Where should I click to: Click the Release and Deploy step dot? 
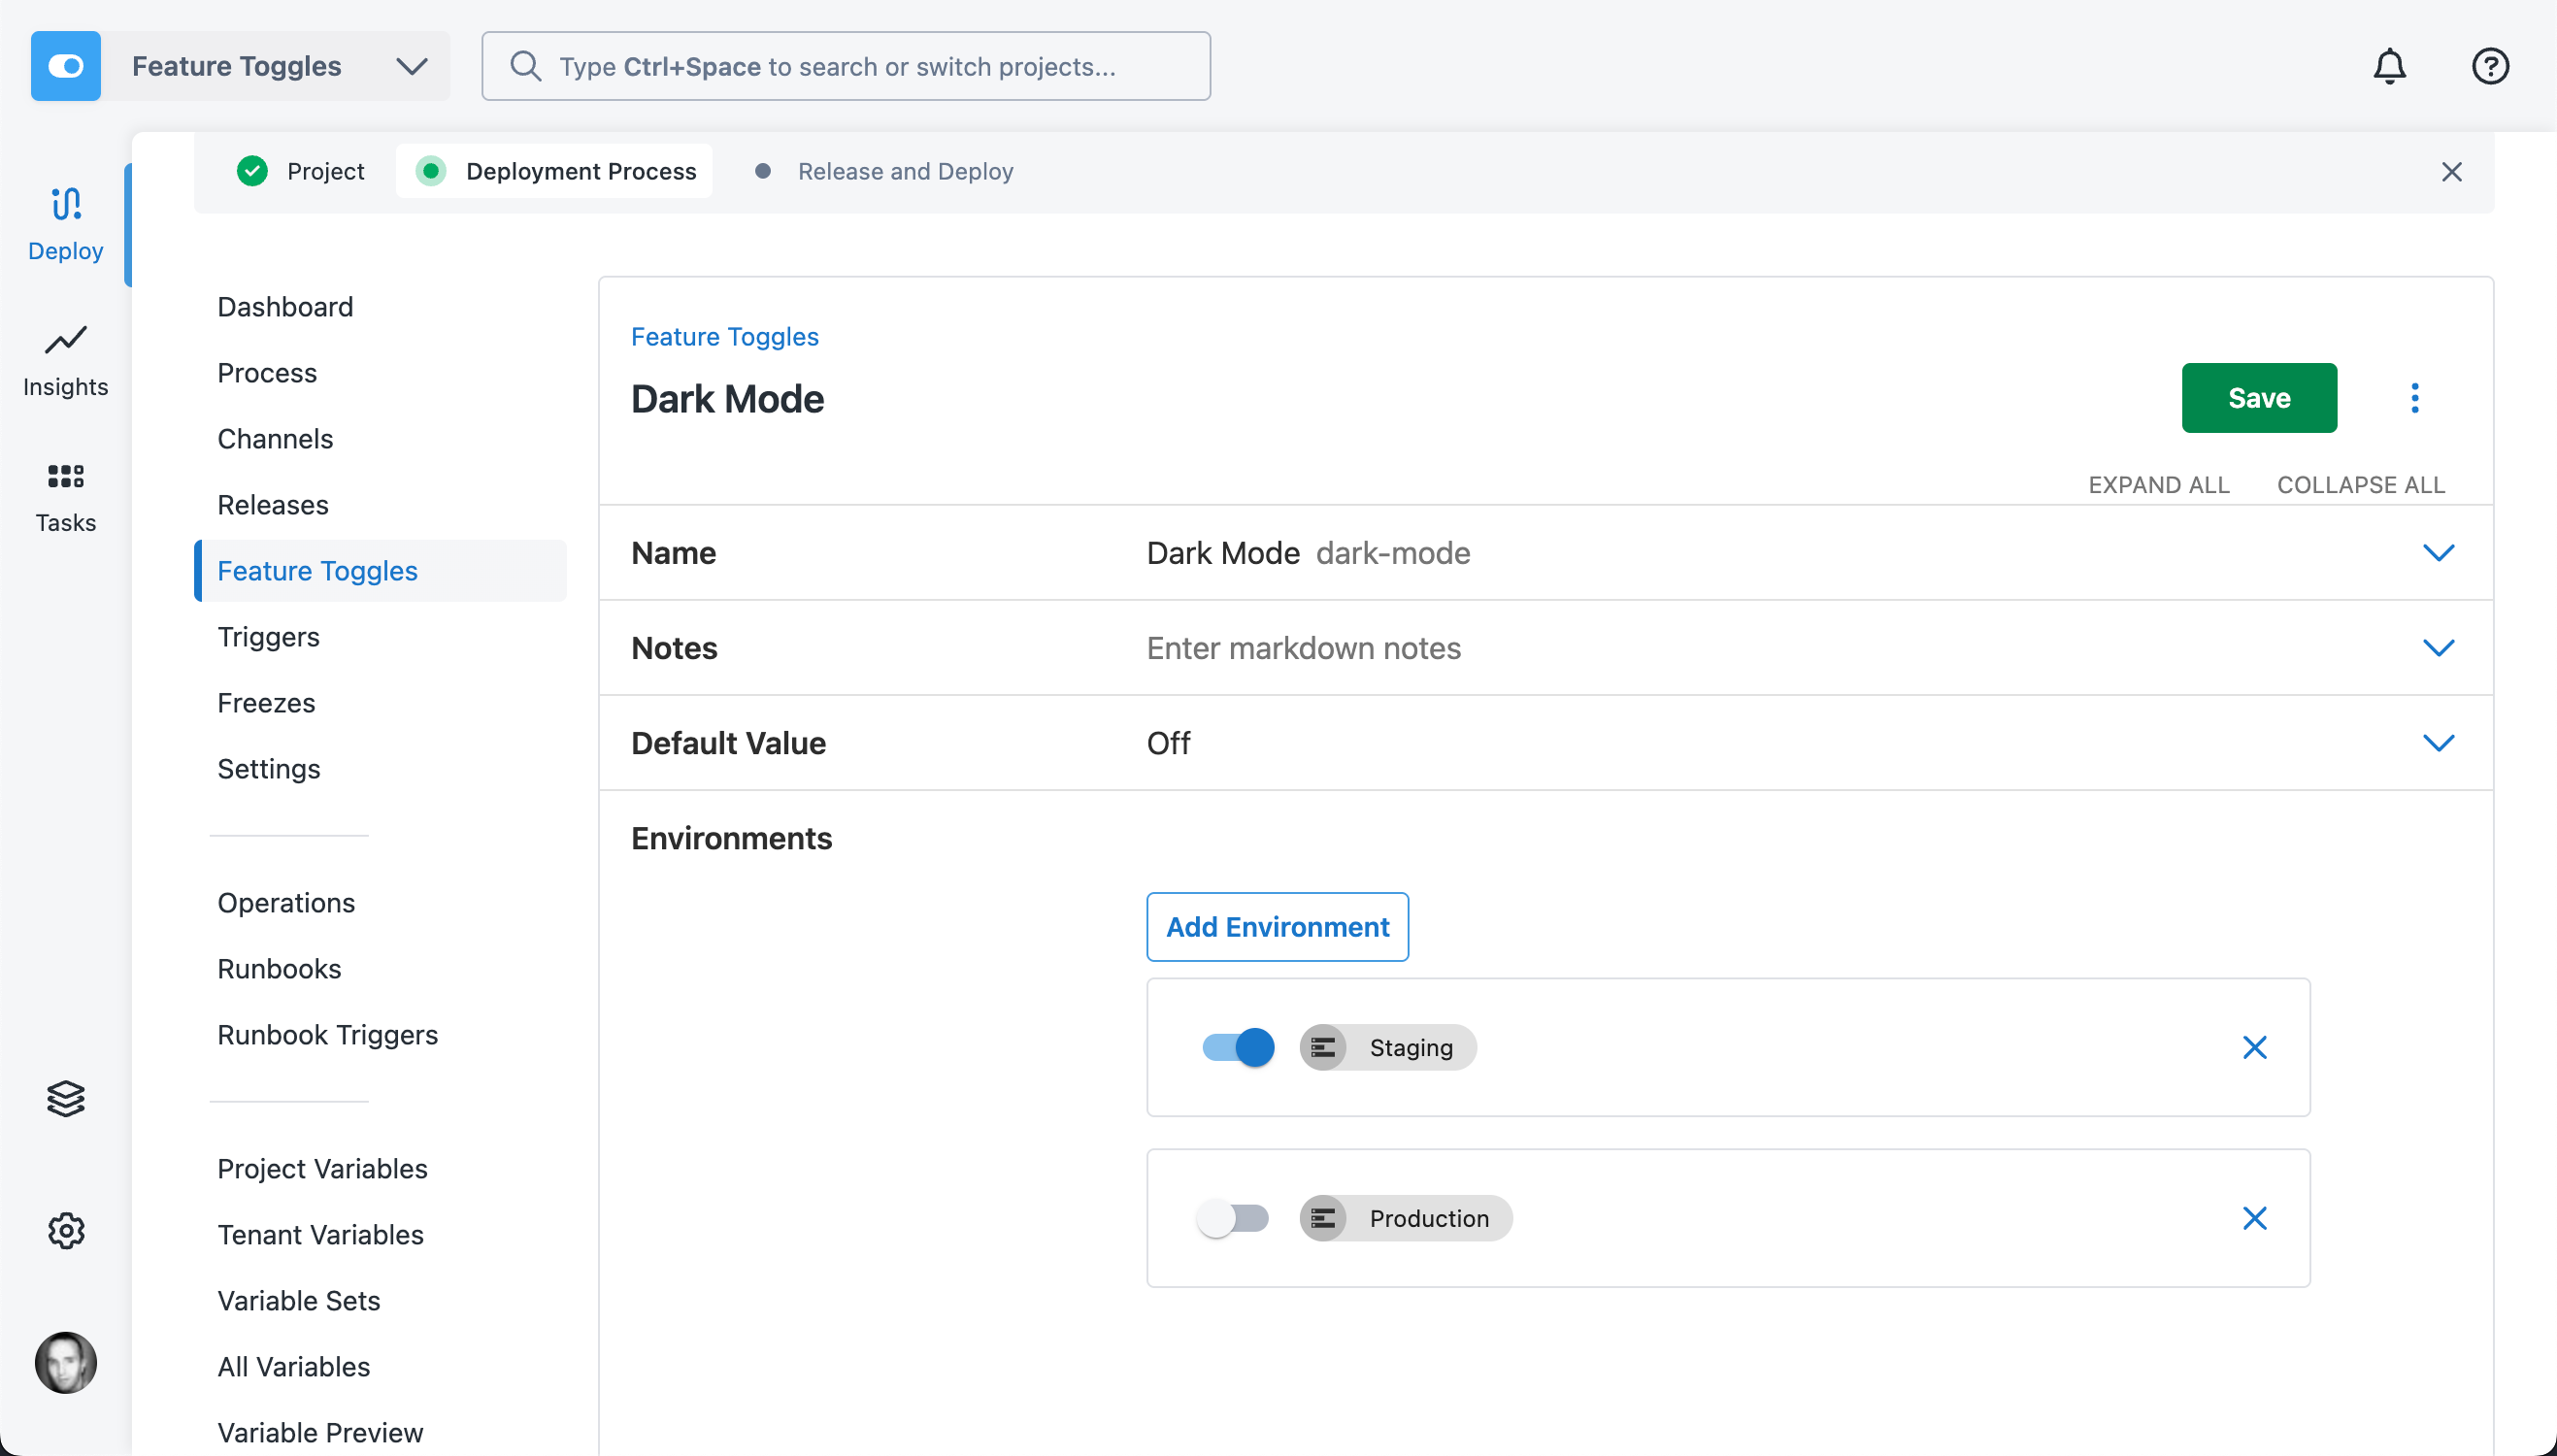click(x=763, y=171)
